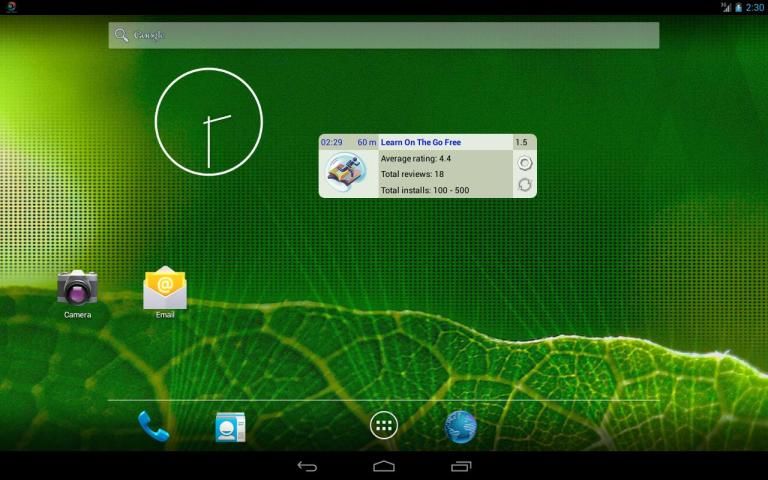Tap the status bar clock showing 2:30
This screenshot has width=768, height=480.
click(x=754, y=7)
